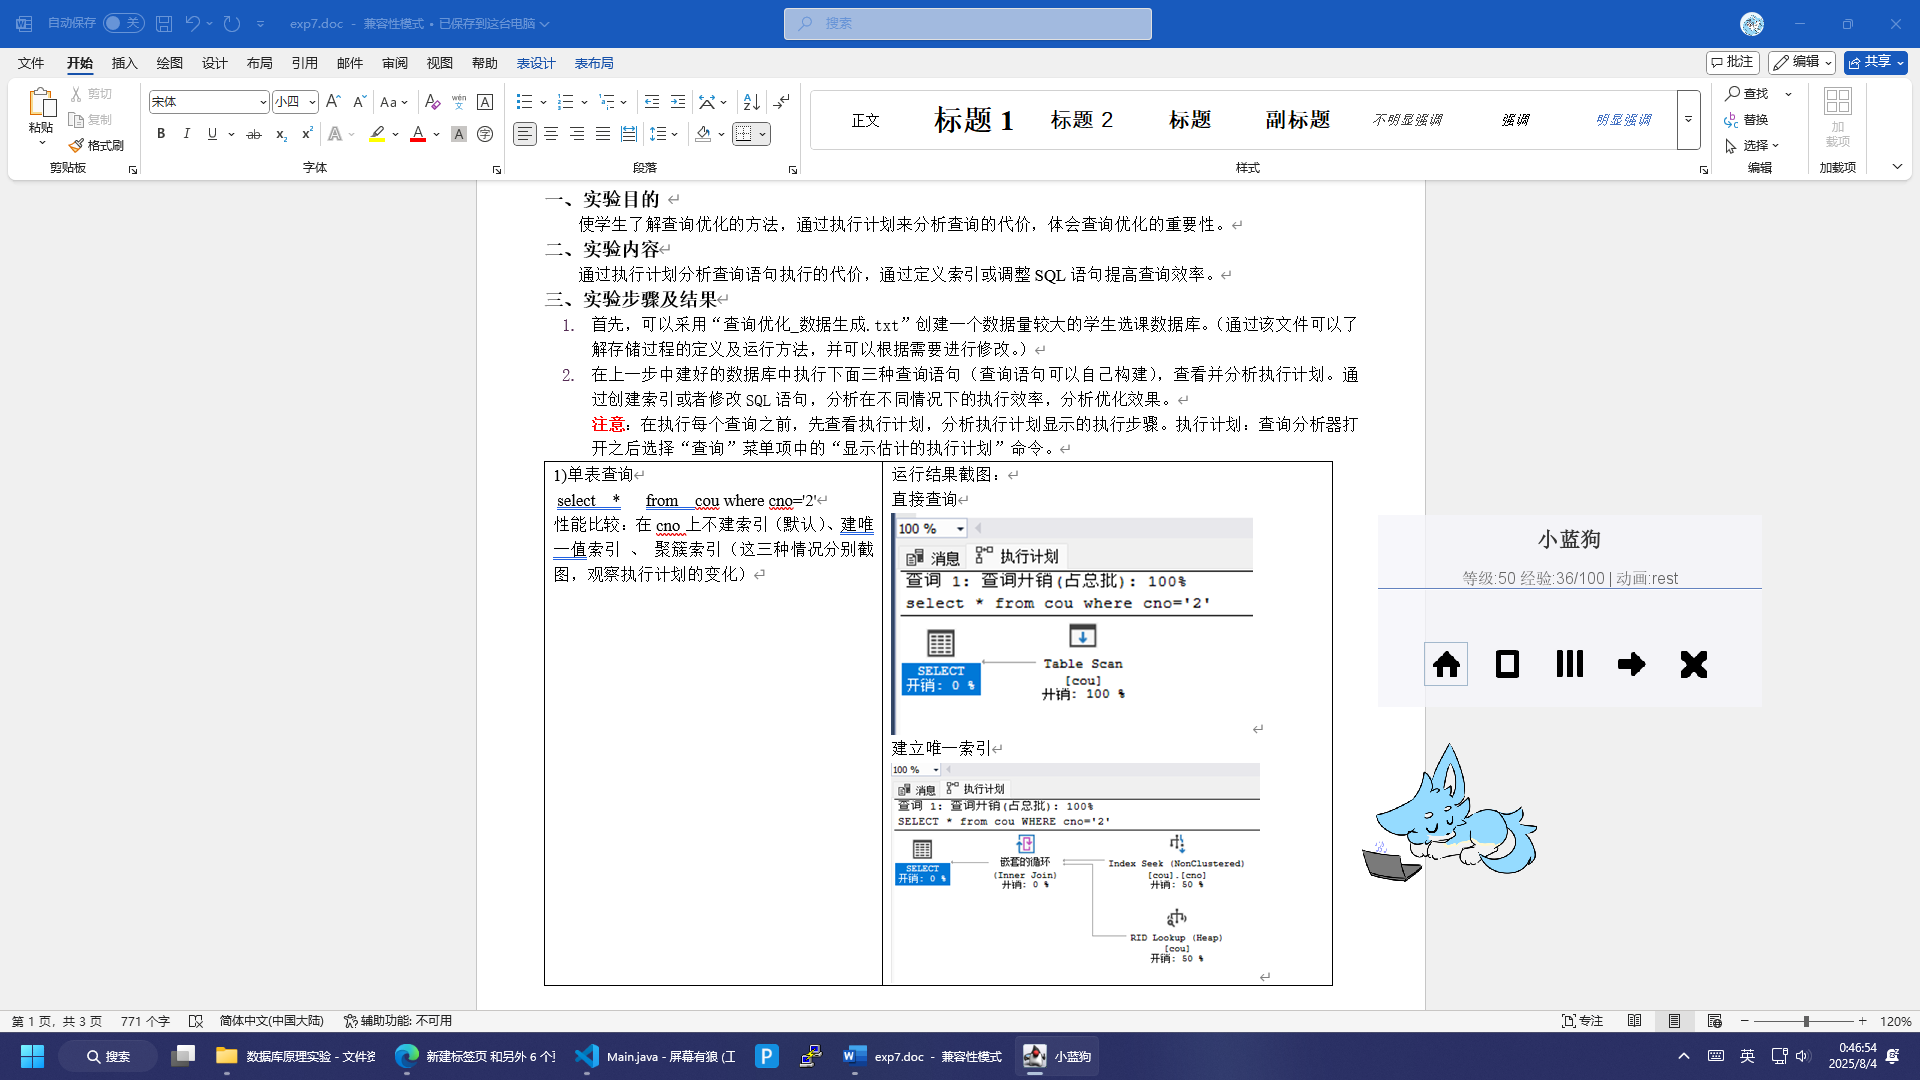The image size is (1920, 1080).
Task: Toggle italic formatting
Action: 186,134
